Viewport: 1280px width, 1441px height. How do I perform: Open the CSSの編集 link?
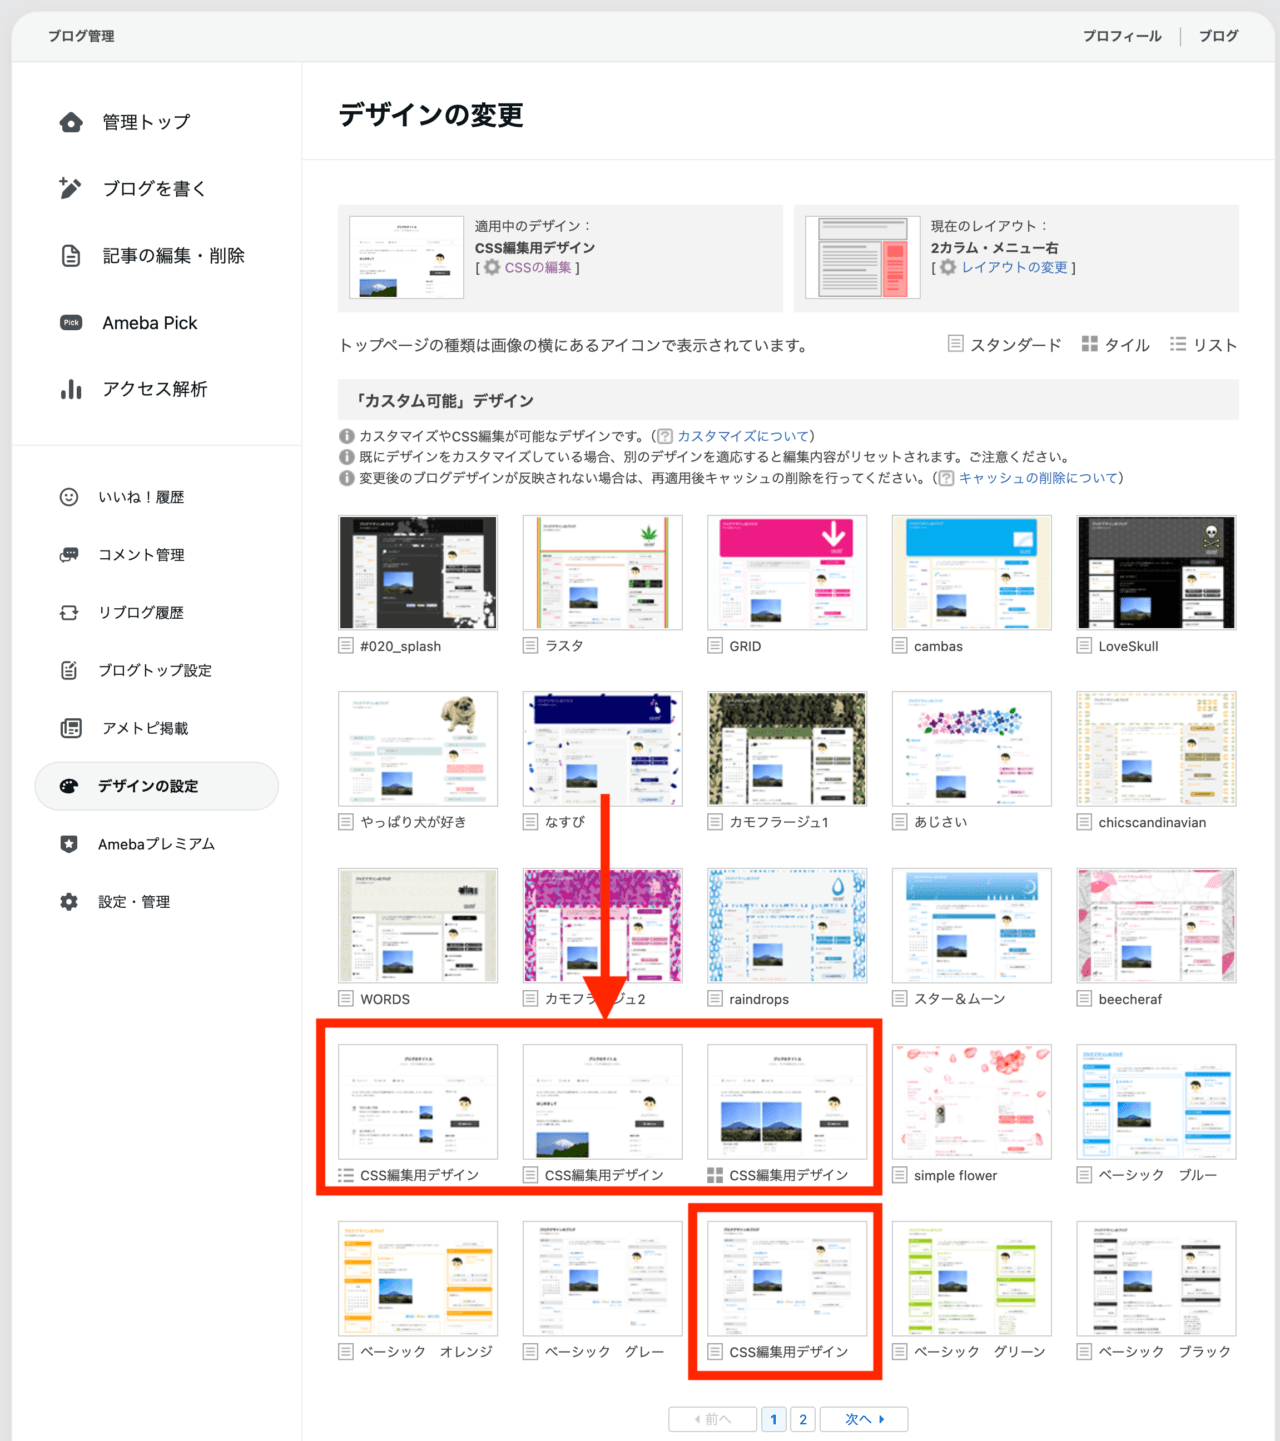pyautogui.click(x=538, y=267)
